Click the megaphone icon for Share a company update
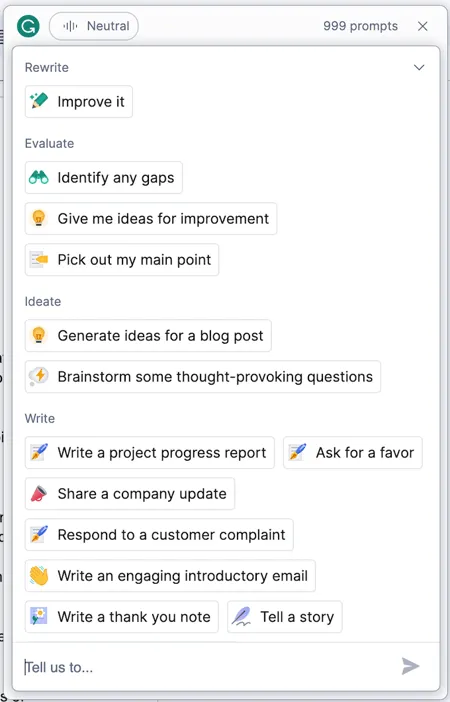 [39, 493]
